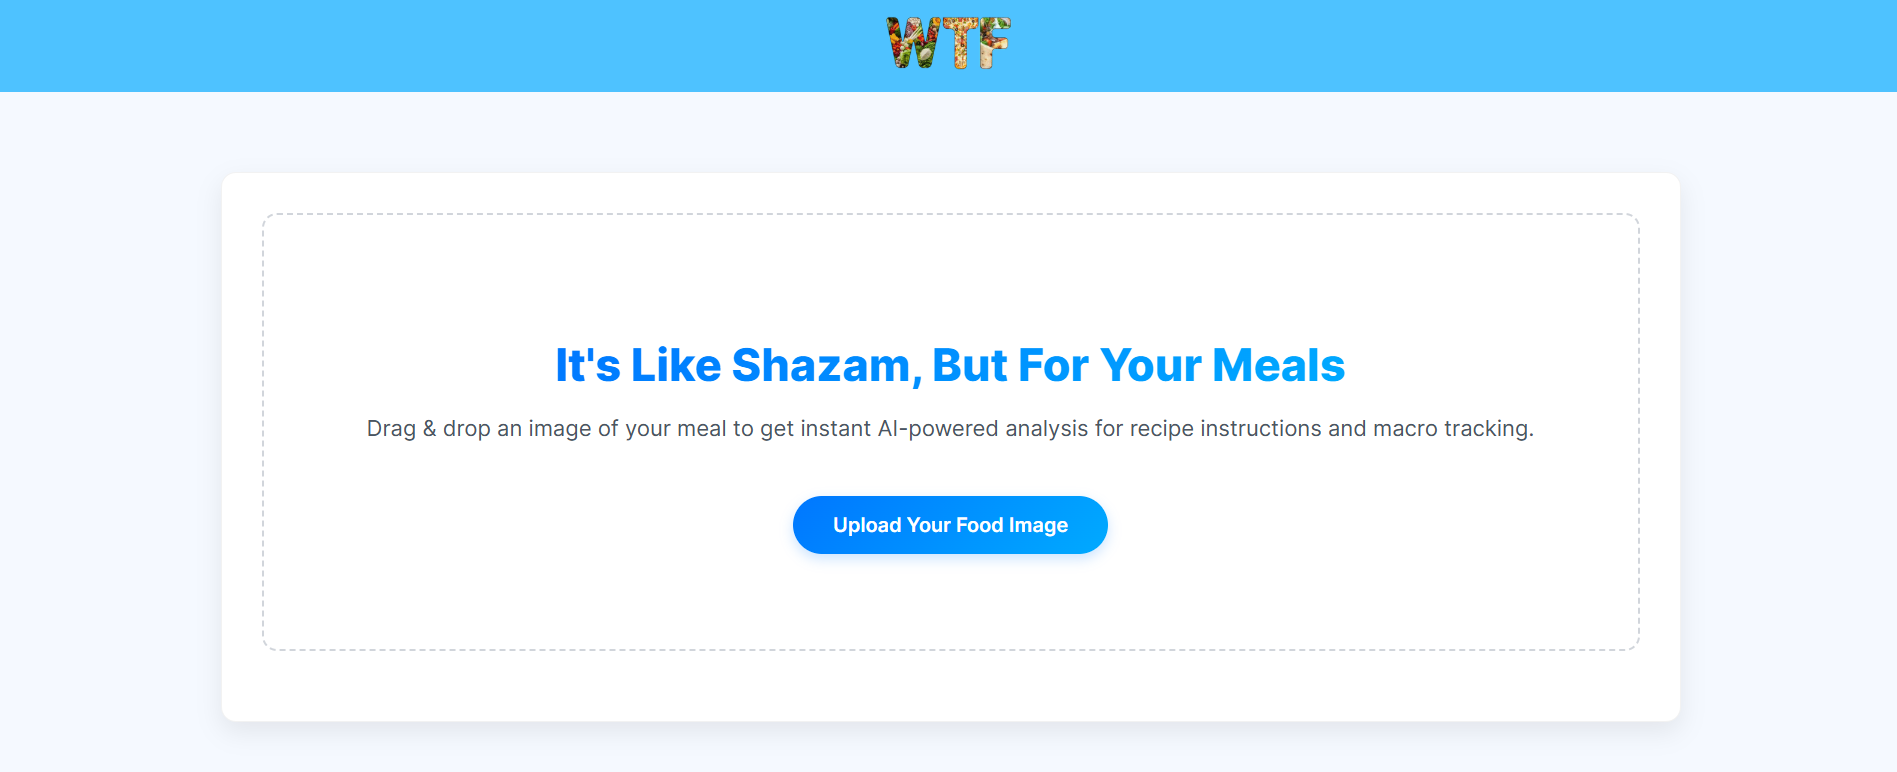Click the "Drag & drop an image" description

click(x=950, y=429)
